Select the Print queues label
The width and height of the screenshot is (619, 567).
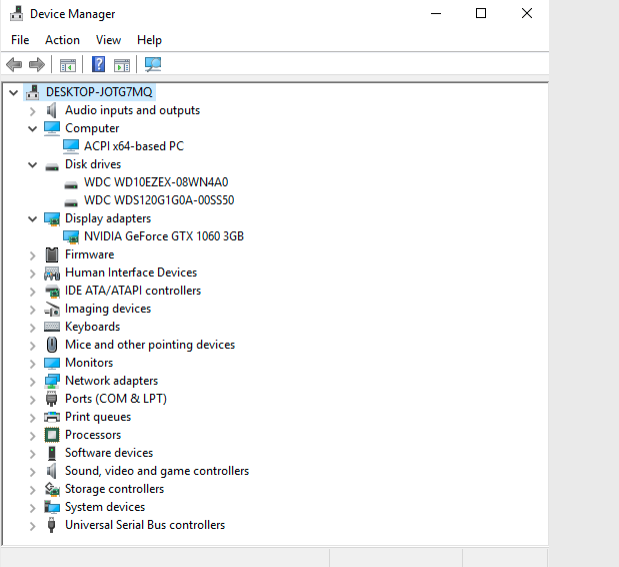[98, 417]
